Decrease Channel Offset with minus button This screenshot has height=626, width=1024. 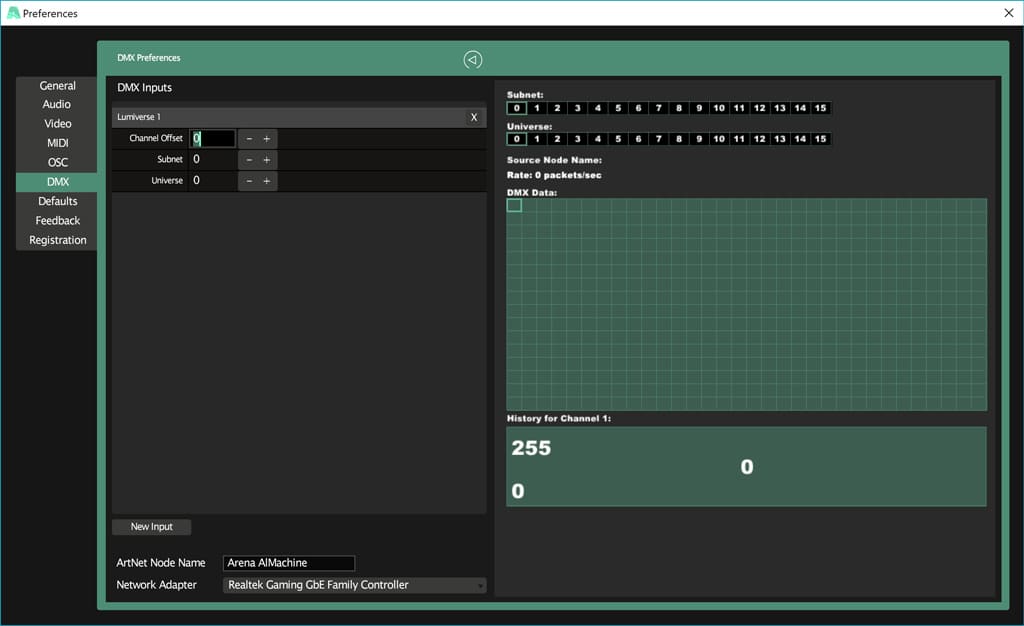point(249,139)
